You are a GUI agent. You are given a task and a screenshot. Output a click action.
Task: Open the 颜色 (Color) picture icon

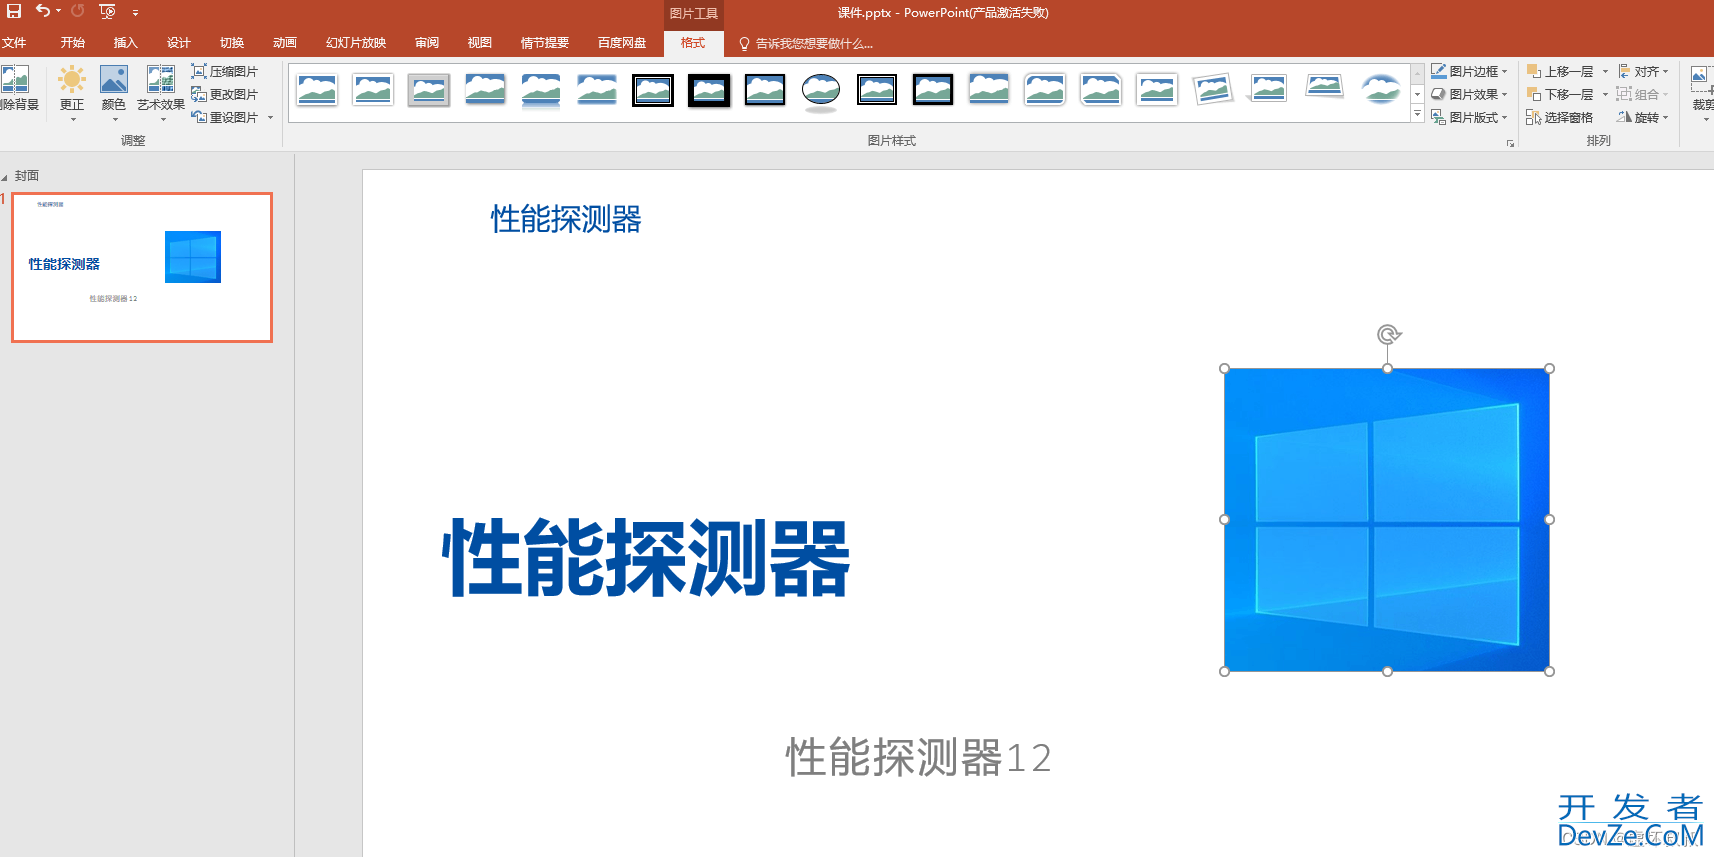(x=114, y=80)
